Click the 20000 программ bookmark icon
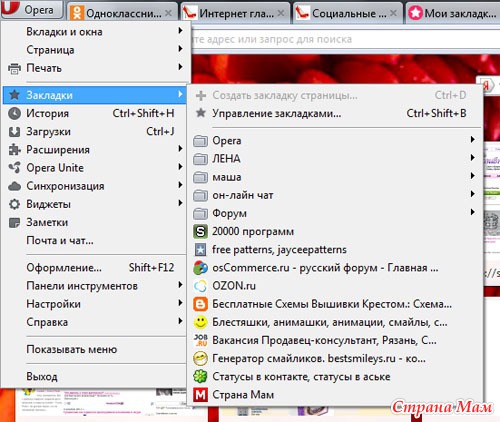Image resolution: width=500 pixels, height=422 pixels. [200, 231]
